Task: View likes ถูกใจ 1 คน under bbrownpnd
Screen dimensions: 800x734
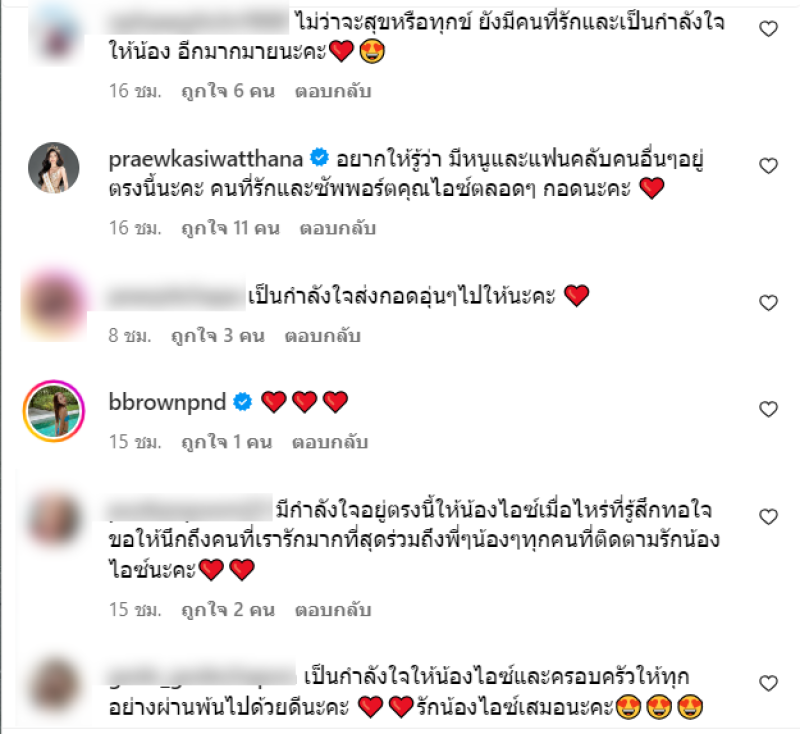Action: click(x=227, y=442)
